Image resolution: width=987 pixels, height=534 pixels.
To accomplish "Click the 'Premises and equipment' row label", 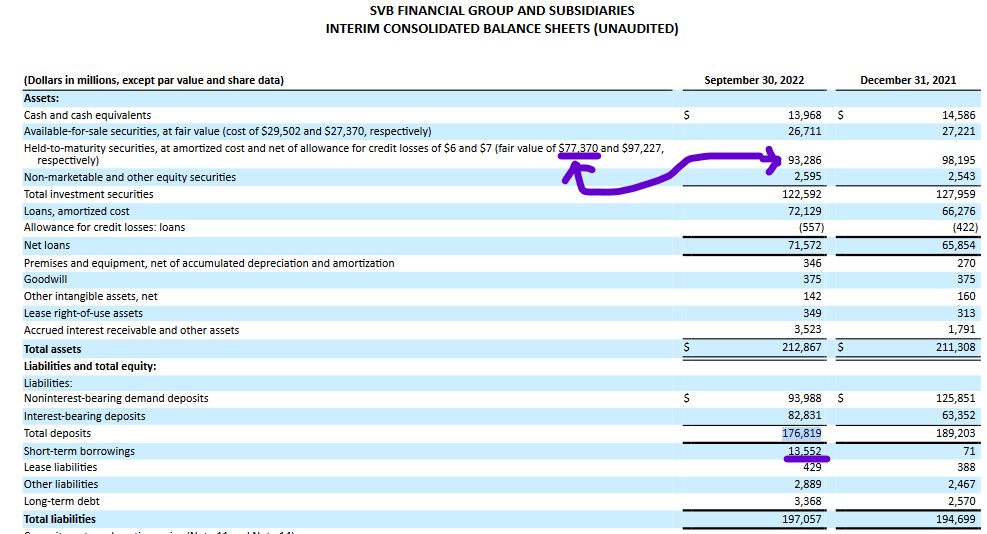I will tap(209, 263).
